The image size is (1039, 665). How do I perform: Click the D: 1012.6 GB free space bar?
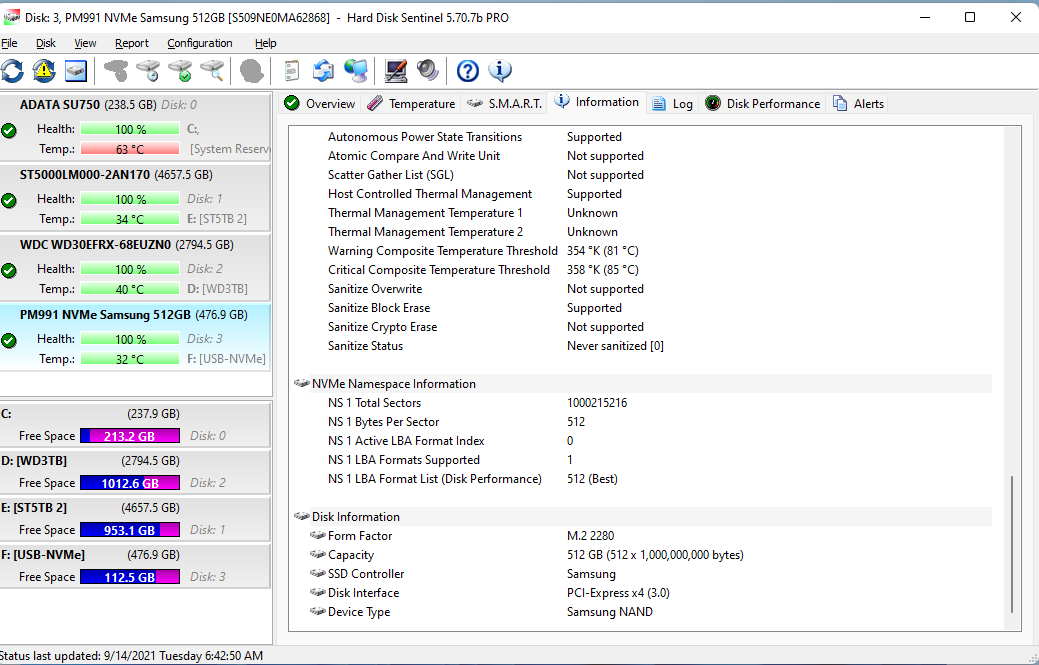[x=130, y=483]
